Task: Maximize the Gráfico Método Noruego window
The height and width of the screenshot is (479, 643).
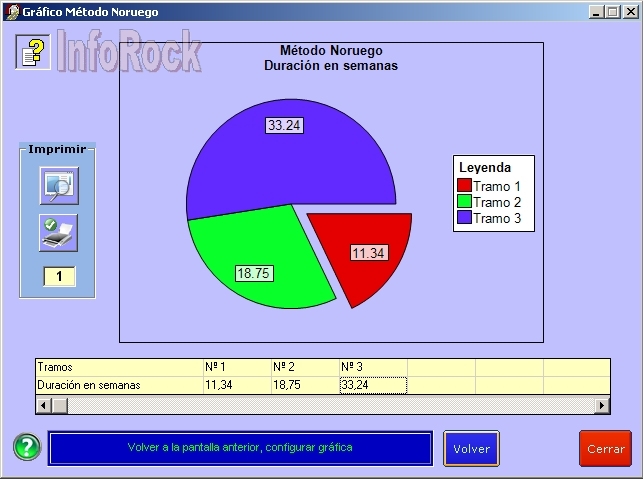Action: pos(612,11)
